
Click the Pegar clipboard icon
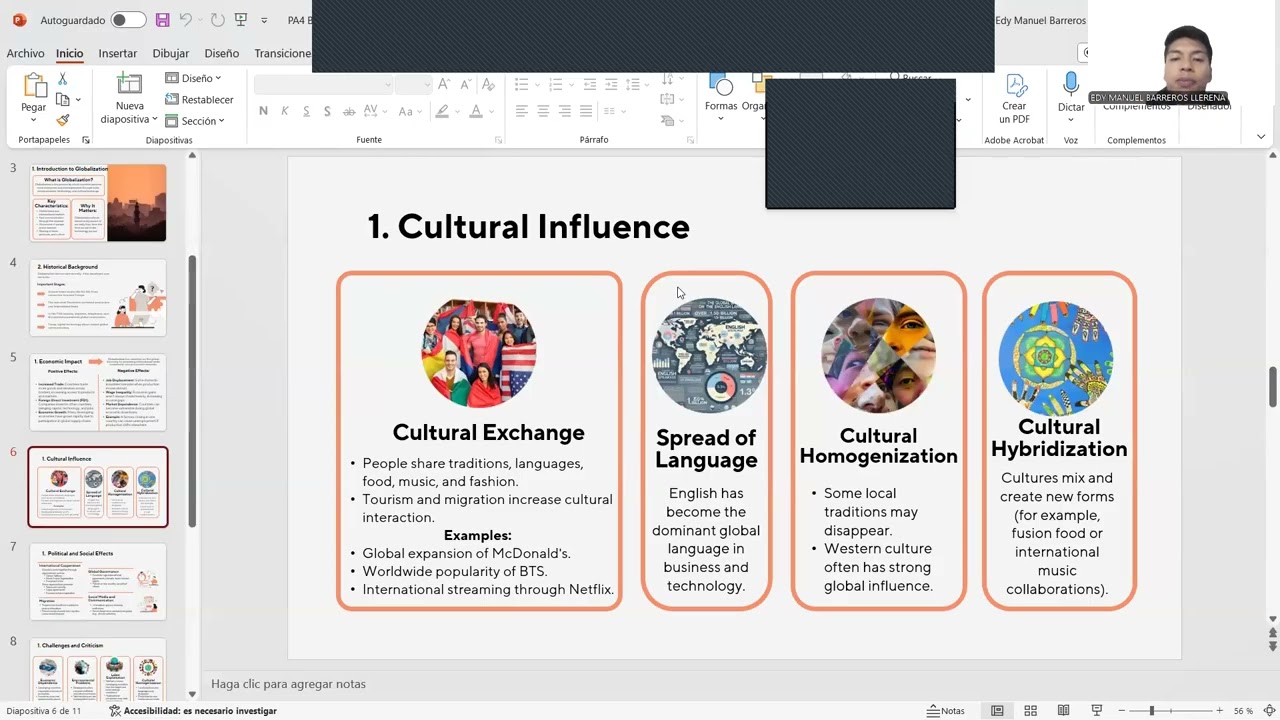(x=34, y=86)
